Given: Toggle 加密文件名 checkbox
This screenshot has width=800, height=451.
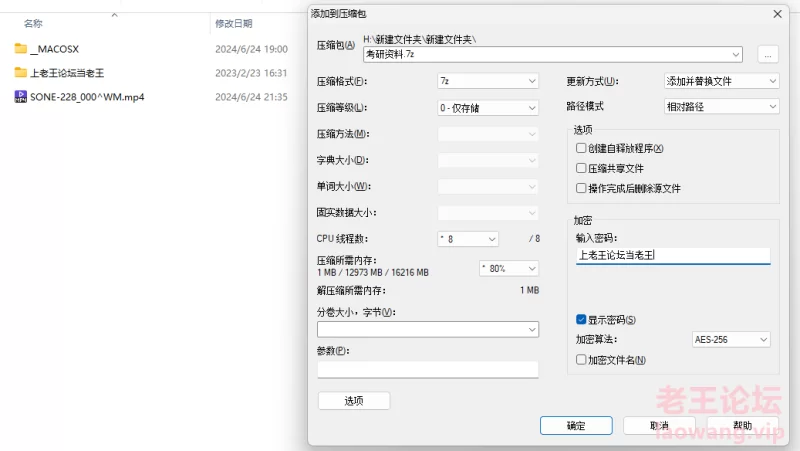Looking at the screenshot, I should [x=581, y=360].
